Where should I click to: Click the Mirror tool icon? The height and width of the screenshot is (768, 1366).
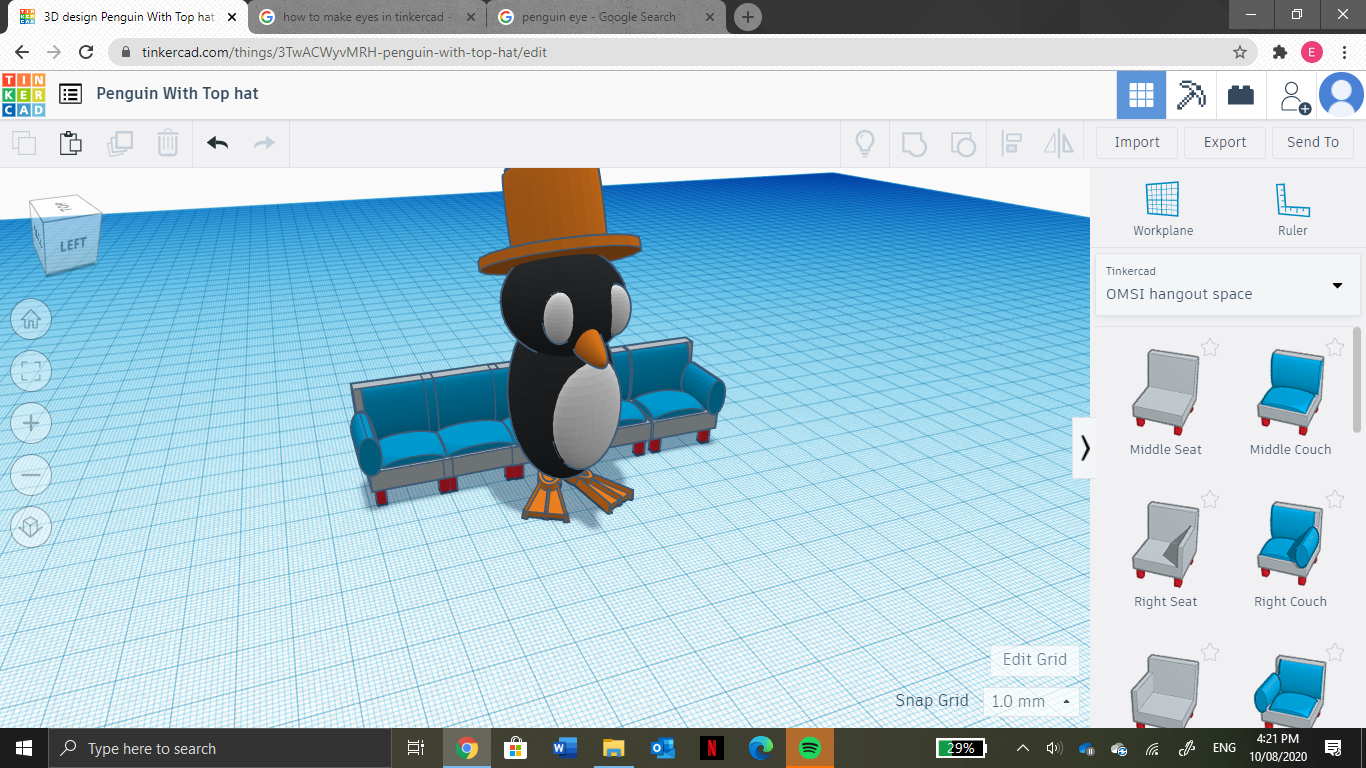(x=1059, y=143)
